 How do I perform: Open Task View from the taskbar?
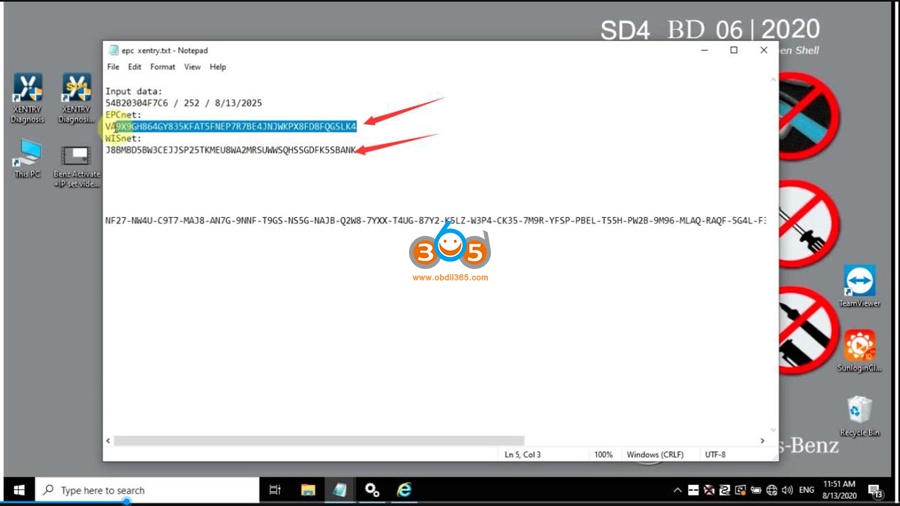pyautogui.click(x=275, y=491)
